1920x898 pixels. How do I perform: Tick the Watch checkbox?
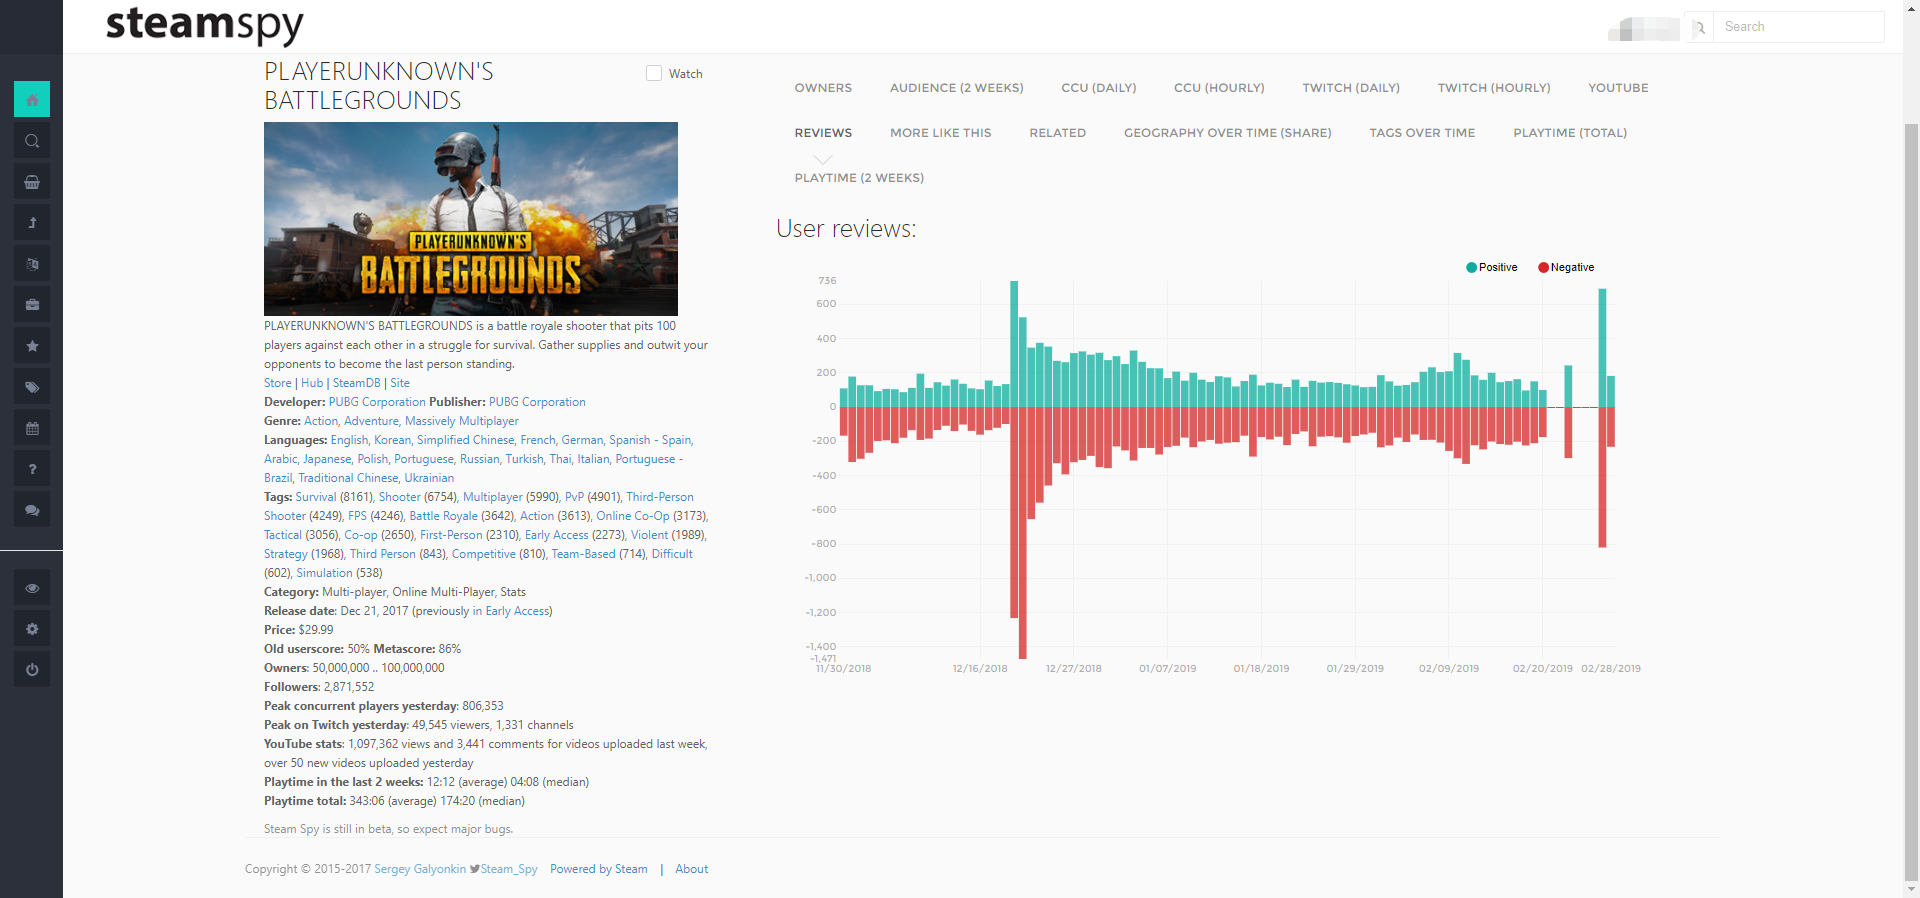pyautogui.click(x=654, y=73)
